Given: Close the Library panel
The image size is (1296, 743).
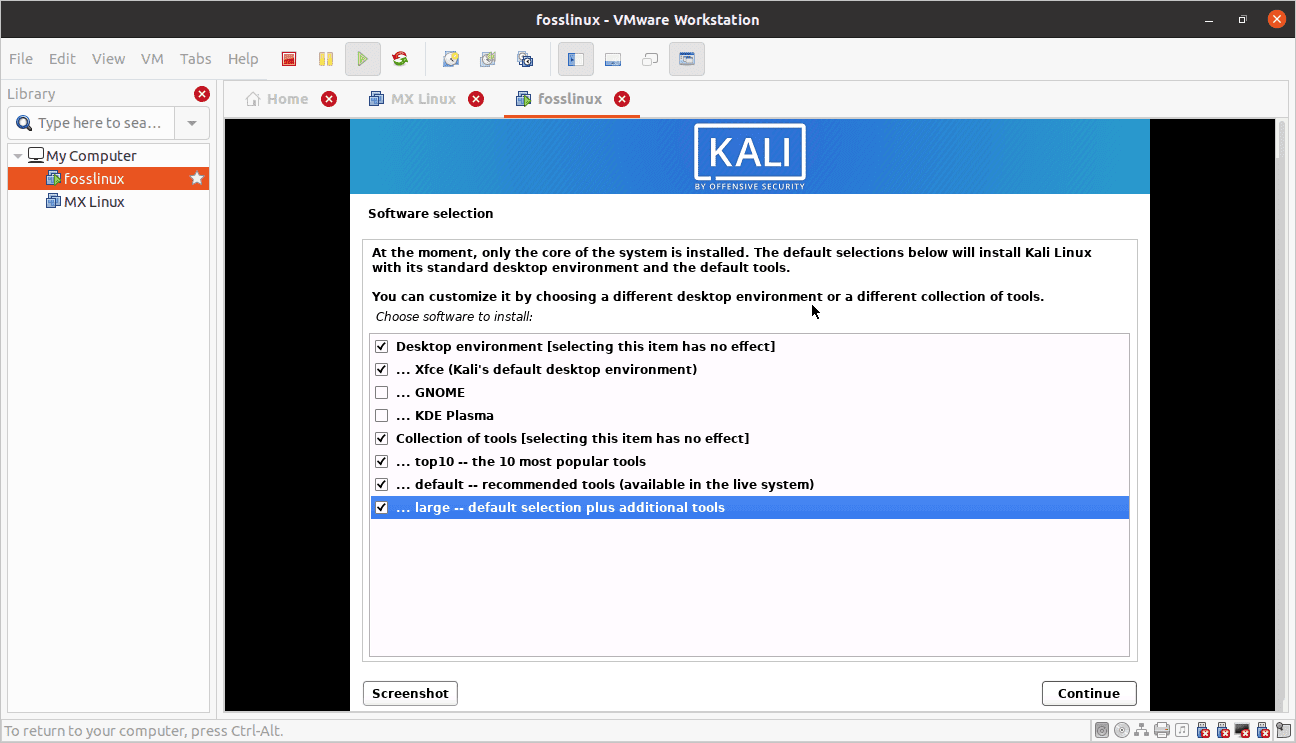Looking at the screenshot, I should (x=202, y=94).
